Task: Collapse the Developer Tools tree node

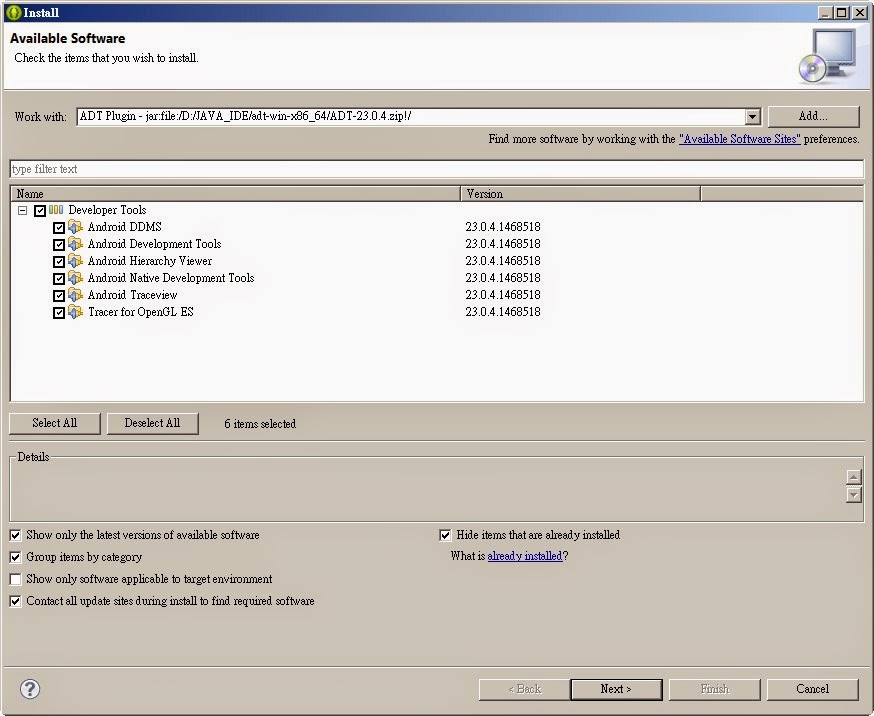Action: point(22,211)
